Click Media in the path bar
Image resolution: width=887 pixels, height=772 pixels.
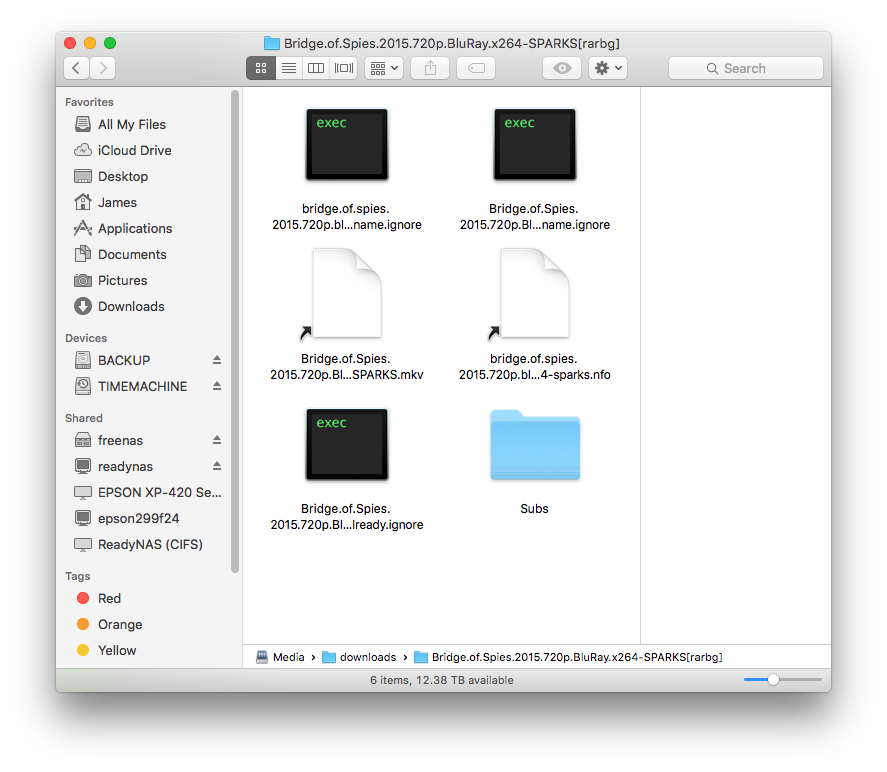click(281, 657)
